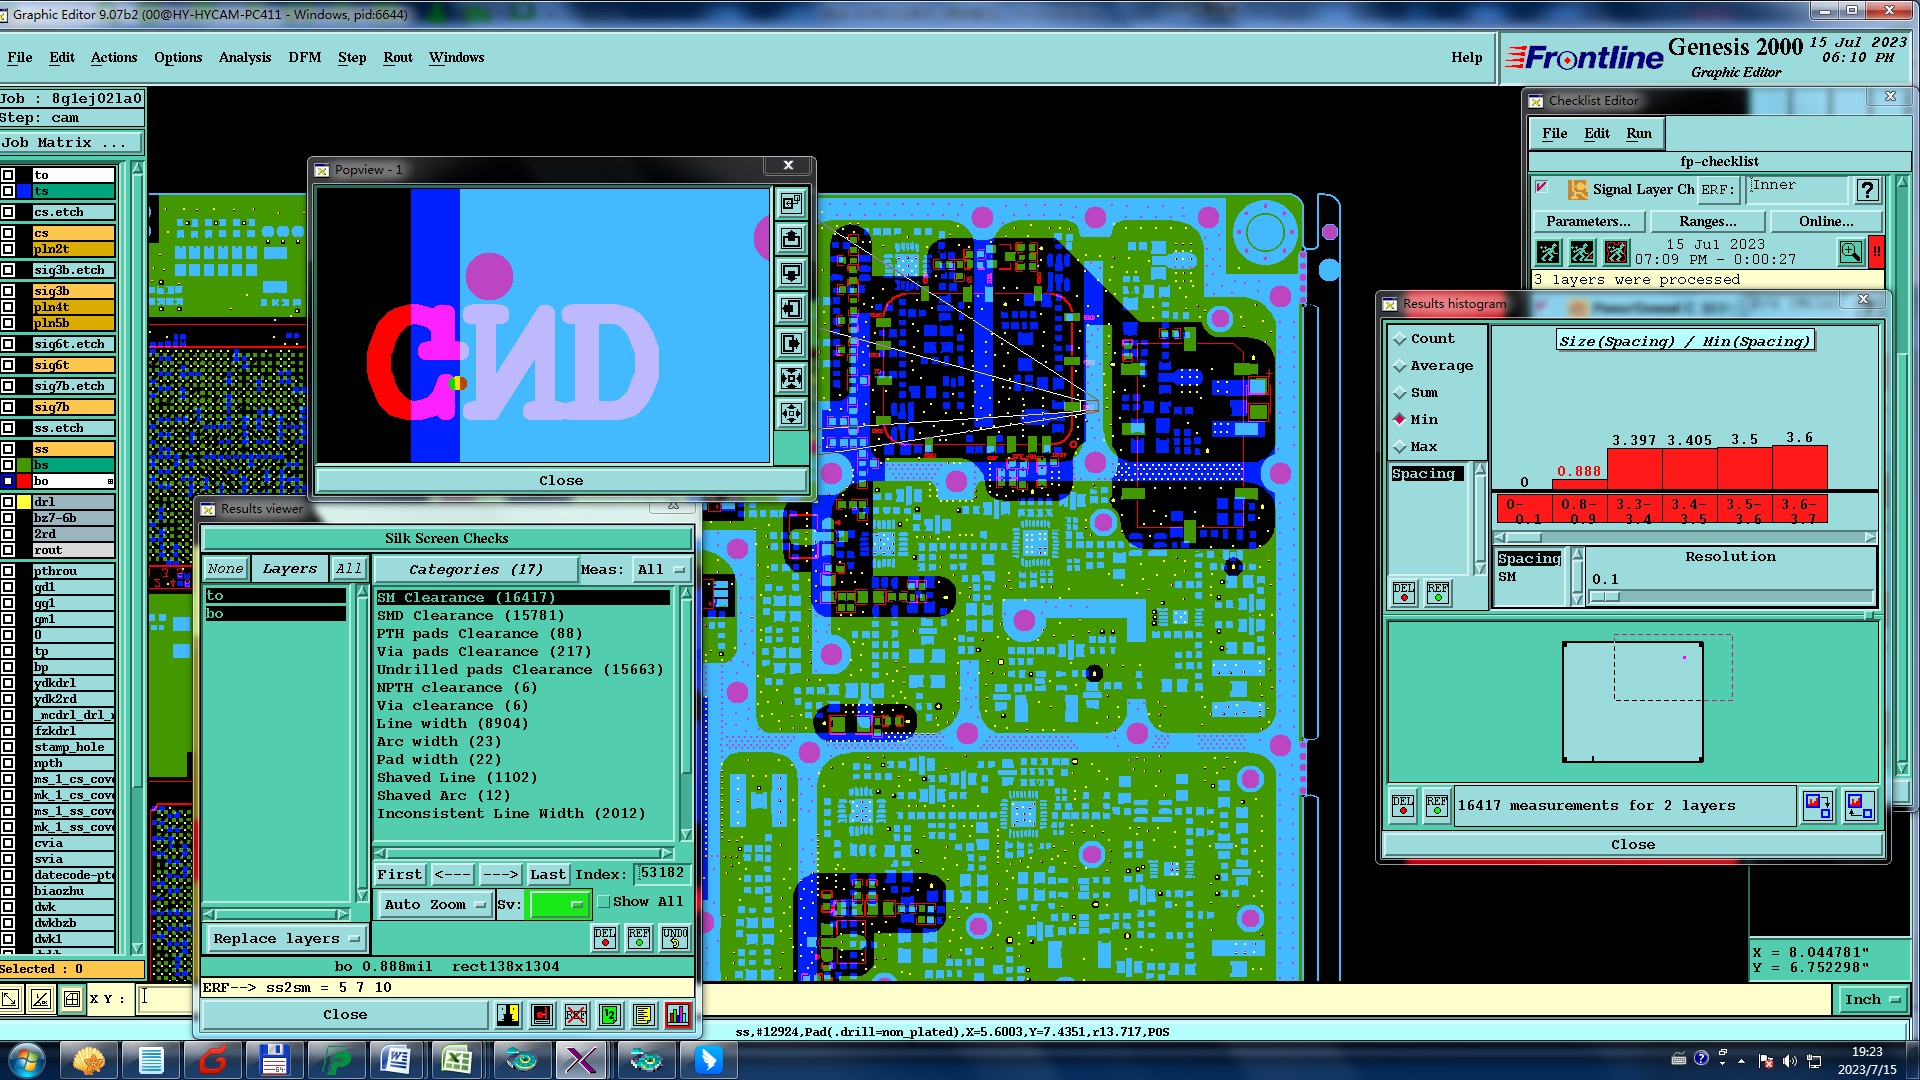This screenshot has height=1080, width=1920.
Task: Open the Meas: All dropdown
Action: tap(661, 569)
